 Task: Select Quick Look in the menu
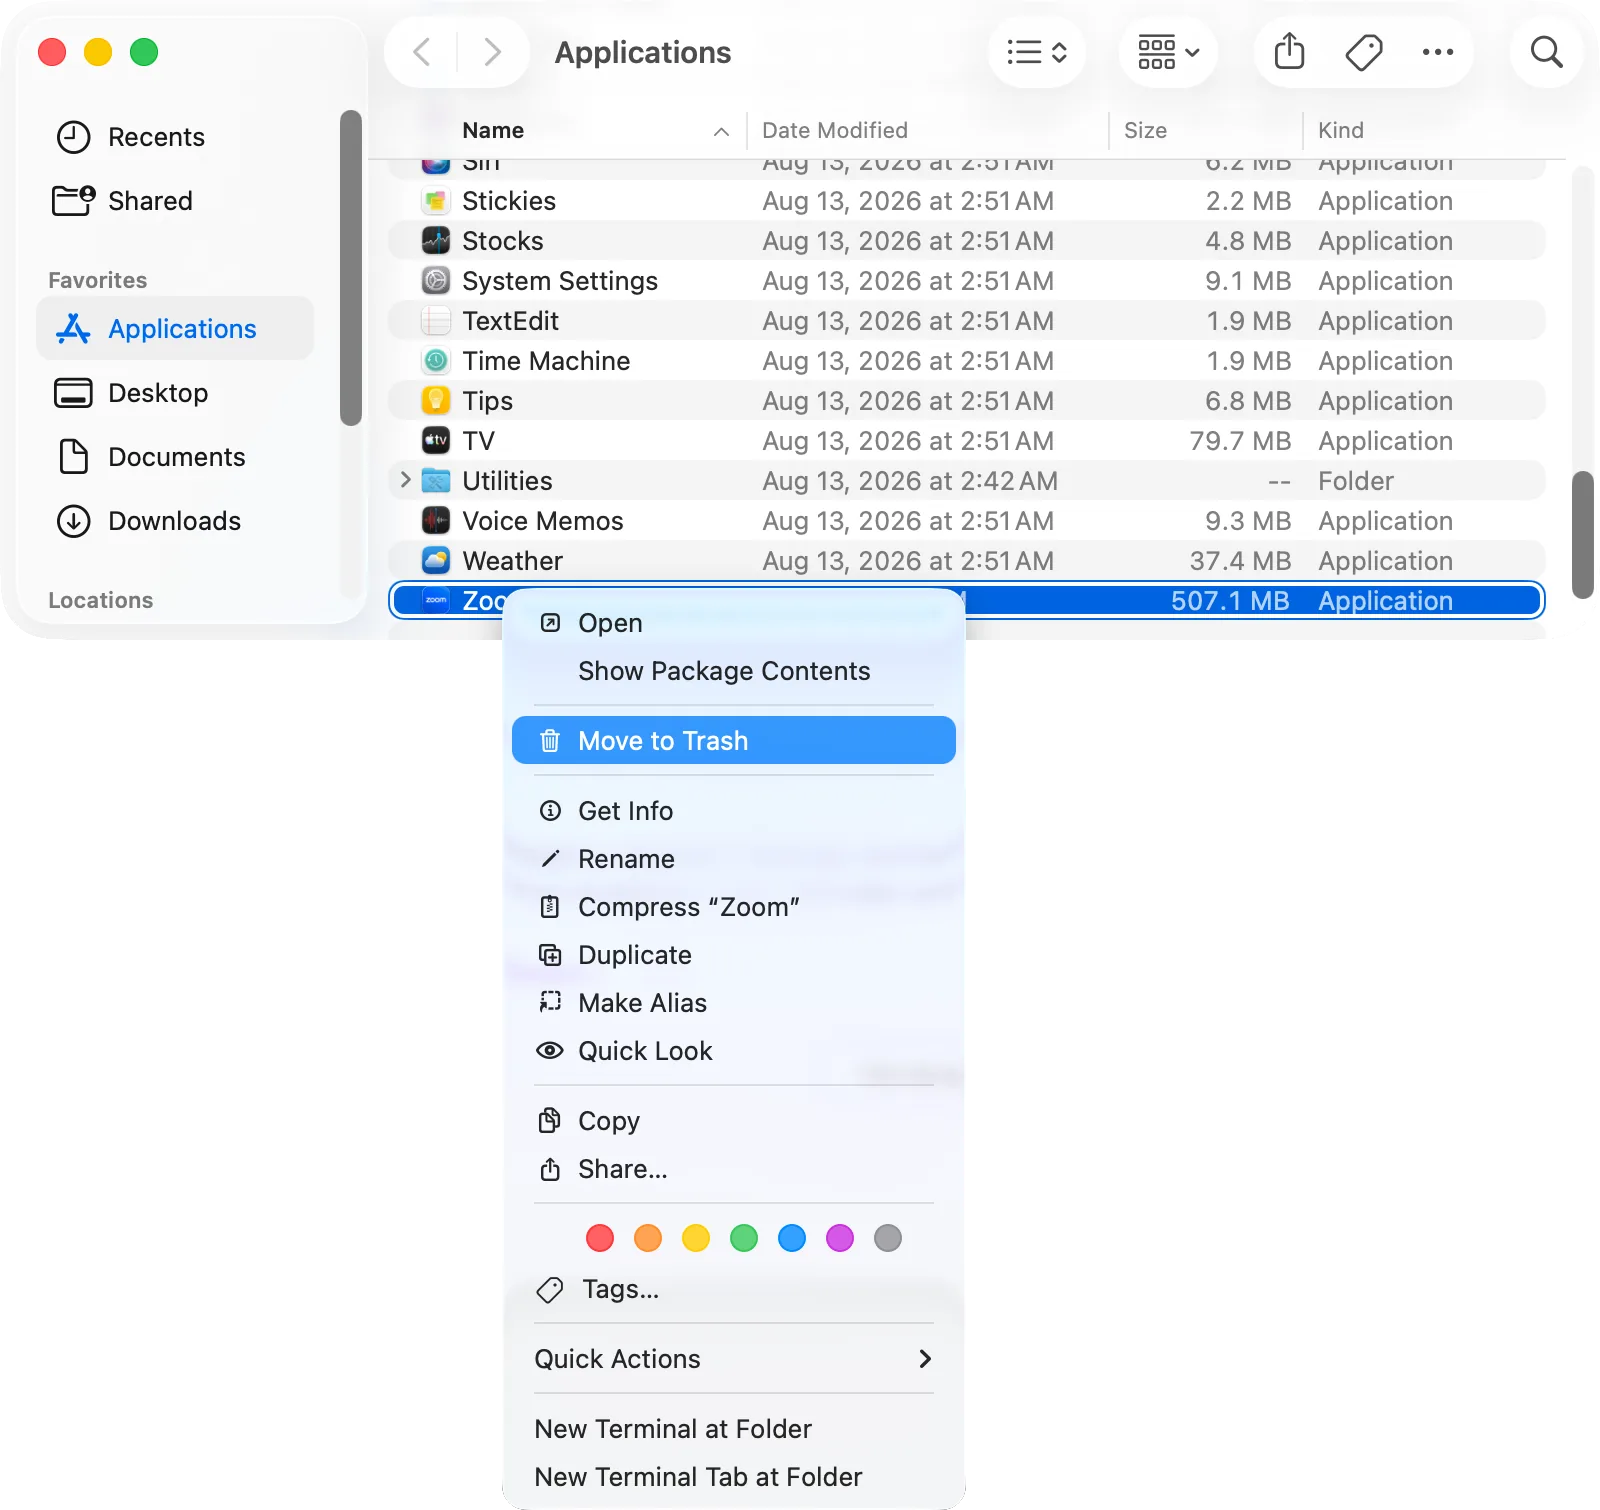click(x=734, y=1051)
